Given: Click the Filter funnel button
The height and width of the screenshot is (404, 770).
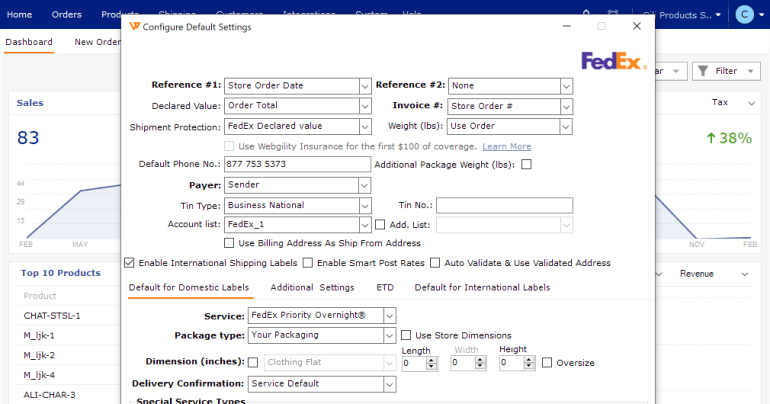Looking at the screenshot, I should coord(726,71).
